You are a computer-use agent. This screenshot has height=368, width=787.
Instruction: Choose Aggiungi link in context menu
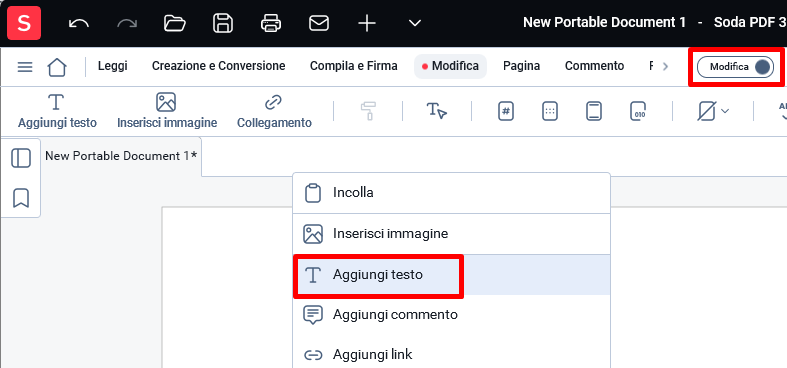pos(451,354)
